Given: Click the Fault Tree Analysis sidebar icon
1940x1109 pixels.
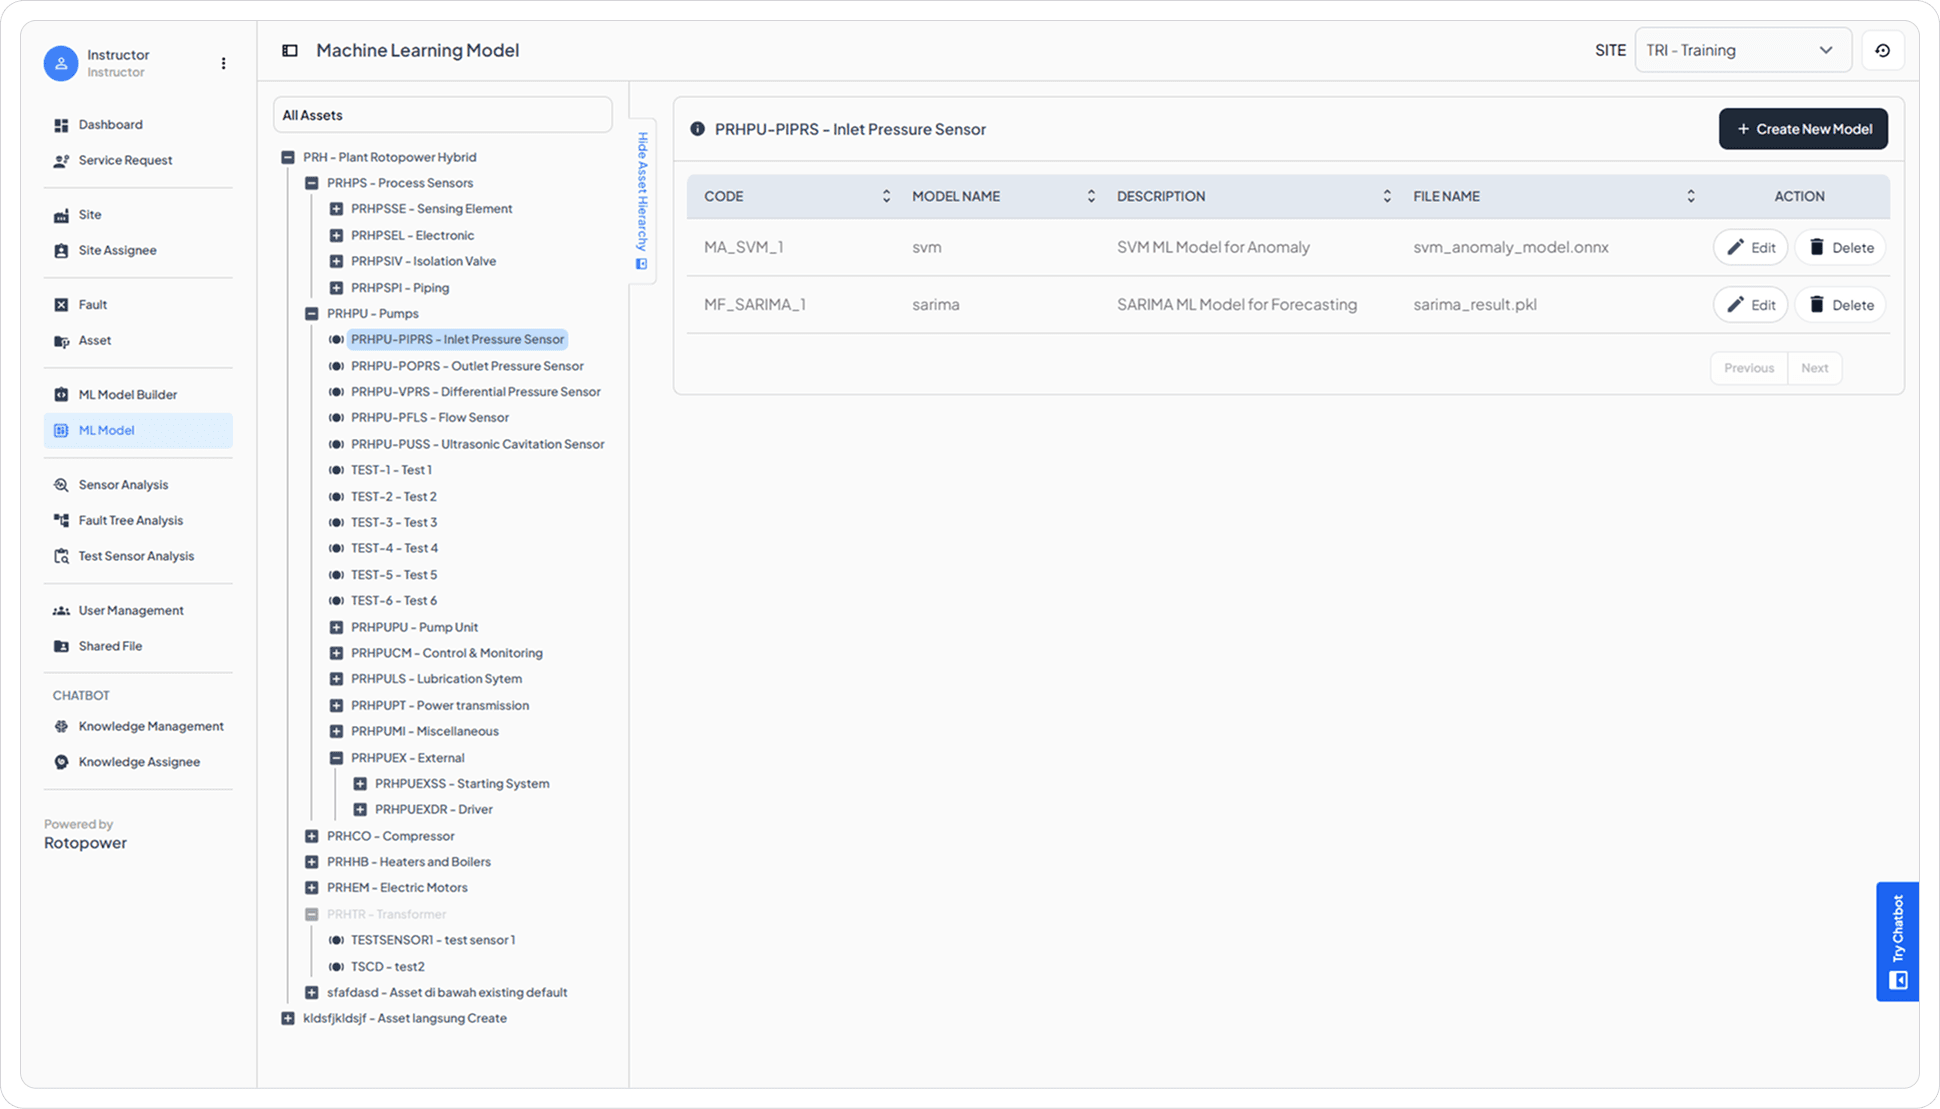Looking at the screenshot, I should pos(61,520).
